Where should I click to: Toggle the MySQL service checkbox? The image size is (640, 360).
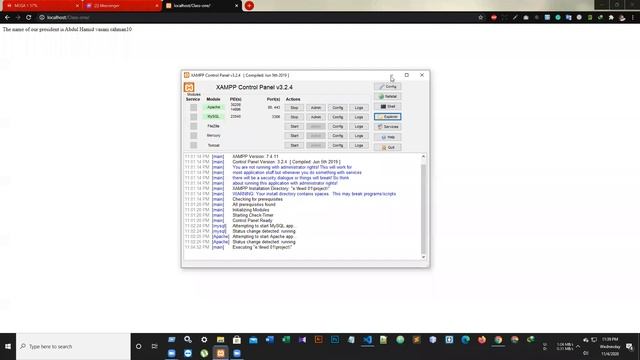193,117
